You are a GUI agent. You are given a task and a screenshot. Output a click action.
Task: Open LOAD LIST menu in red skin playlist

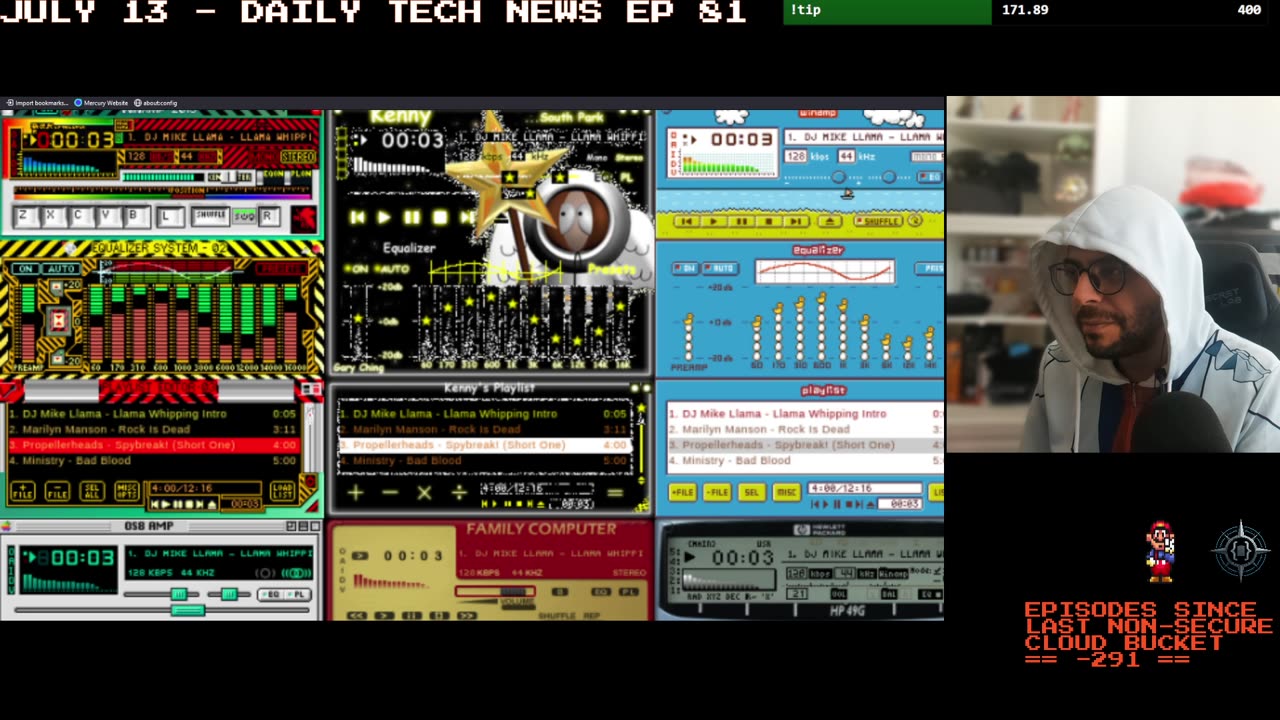[283, 491]
